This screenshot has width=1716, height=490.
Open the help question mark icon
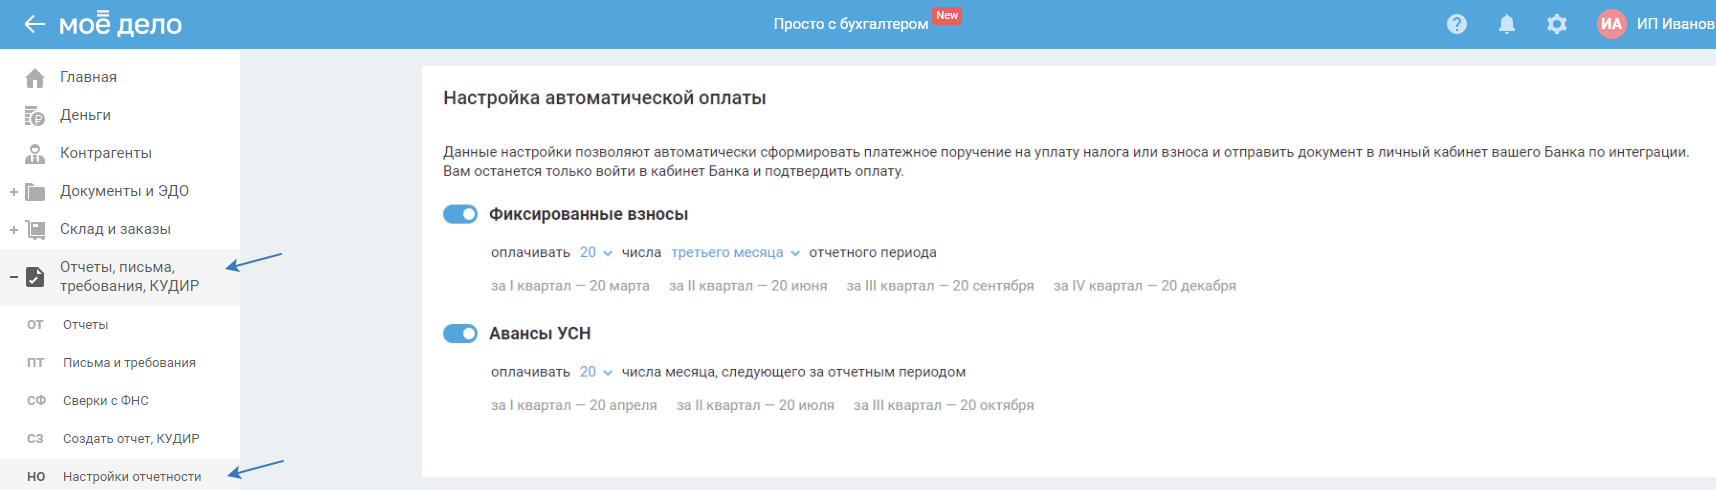1457,24
